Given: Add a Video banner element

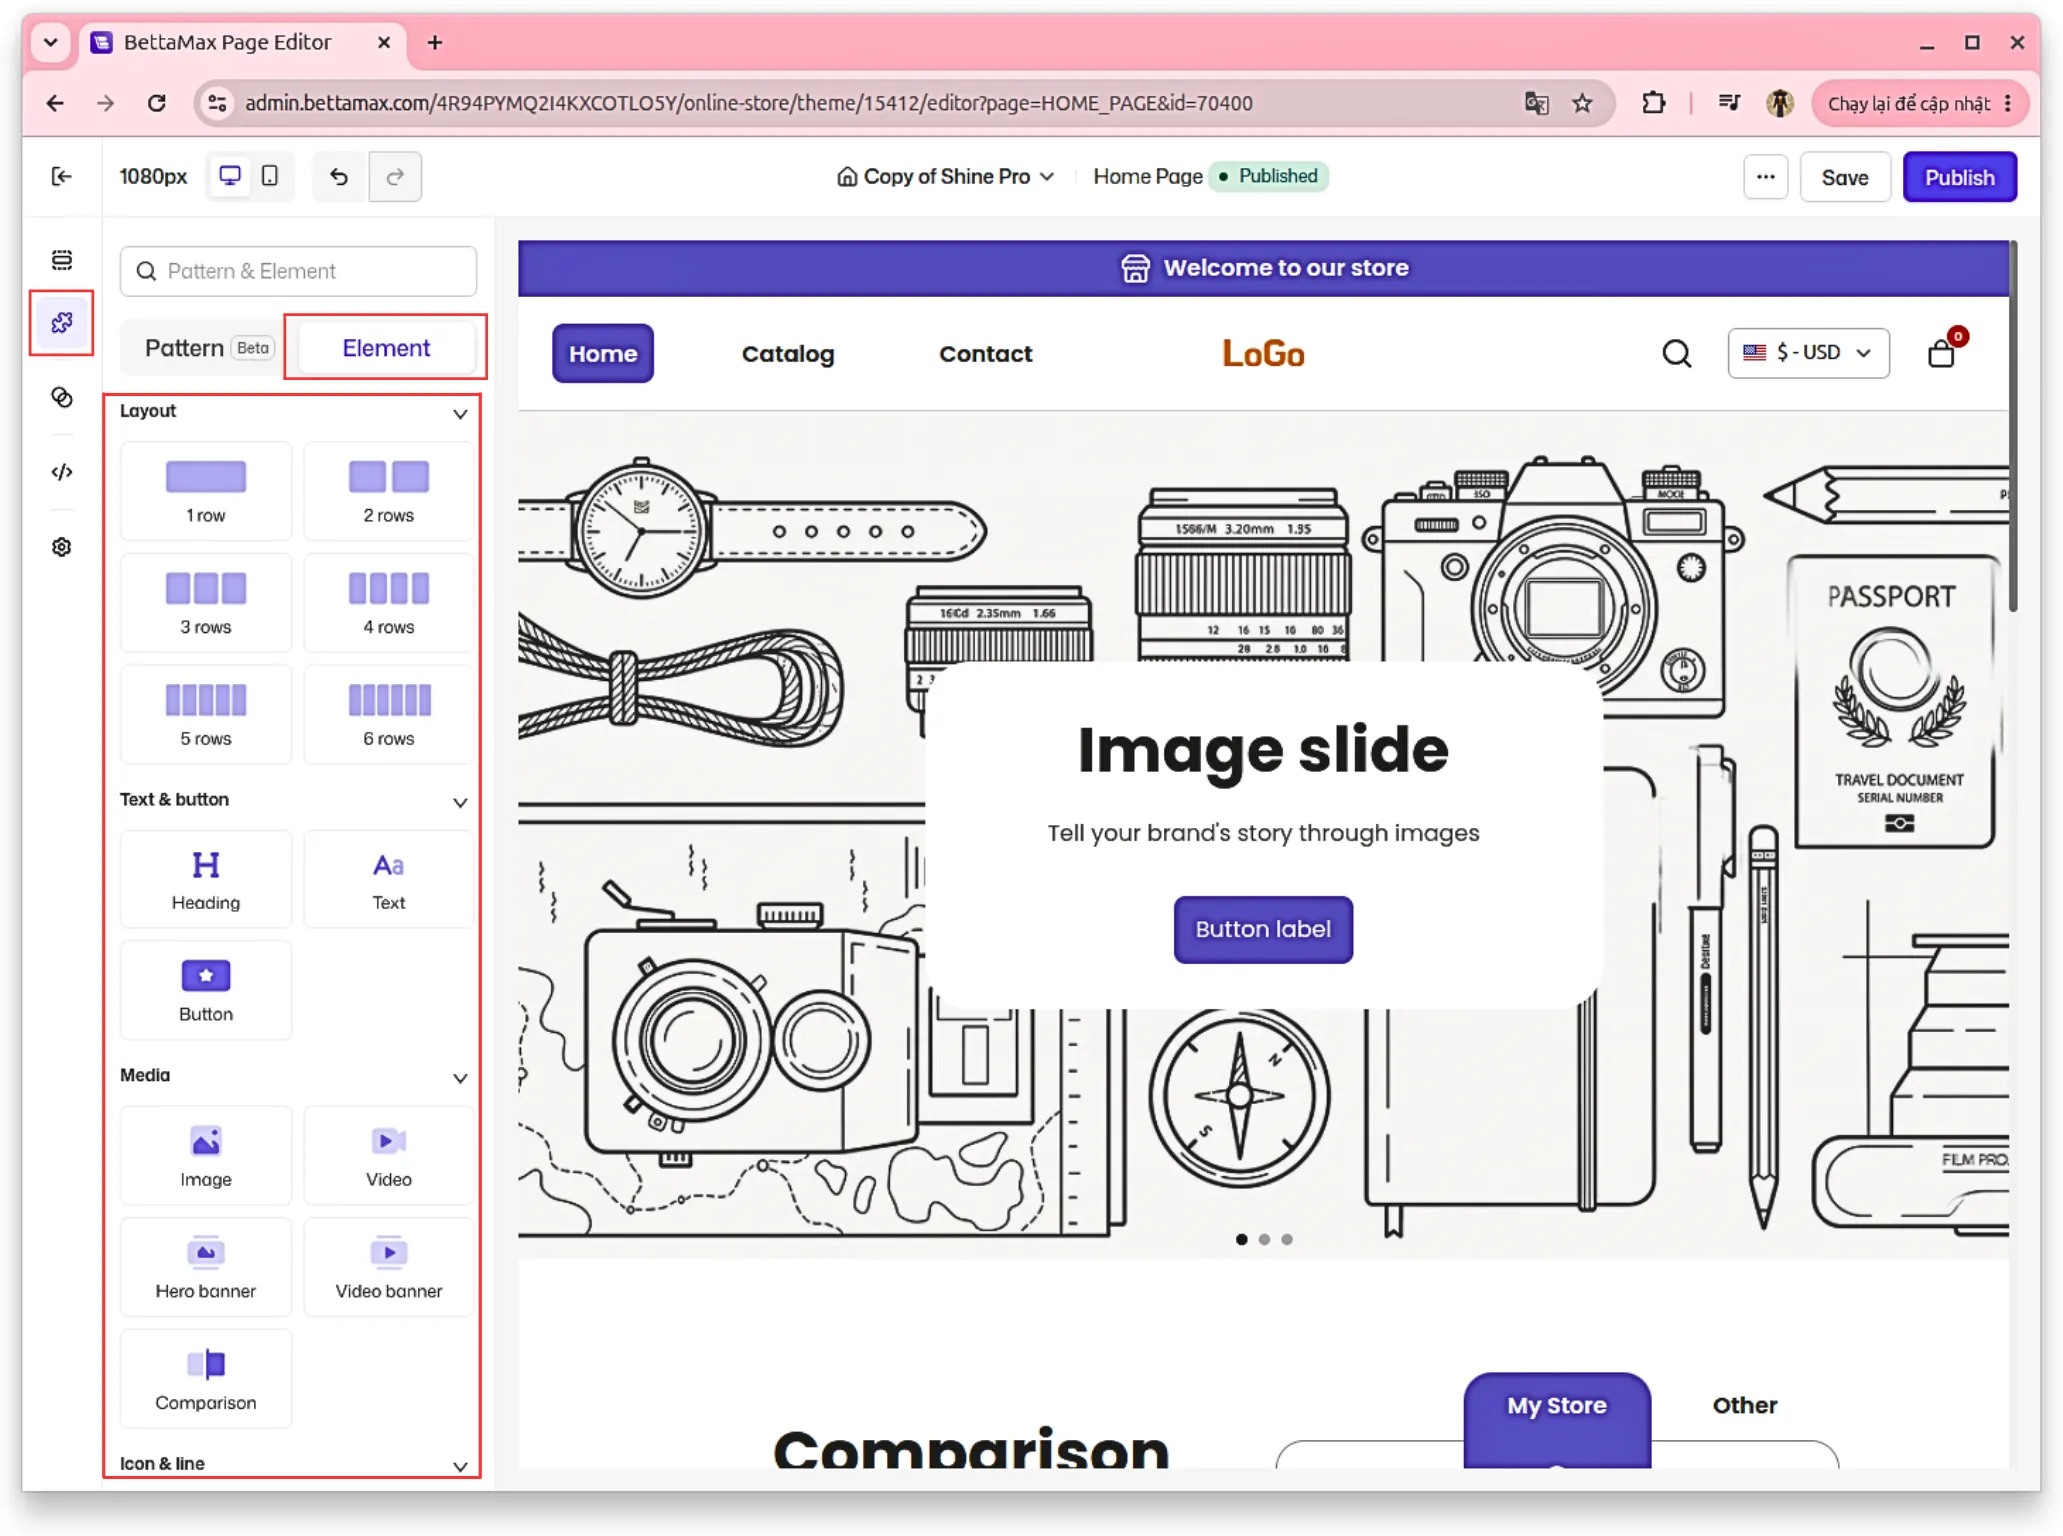Looking at the screenshot, I should [389, 1268].
